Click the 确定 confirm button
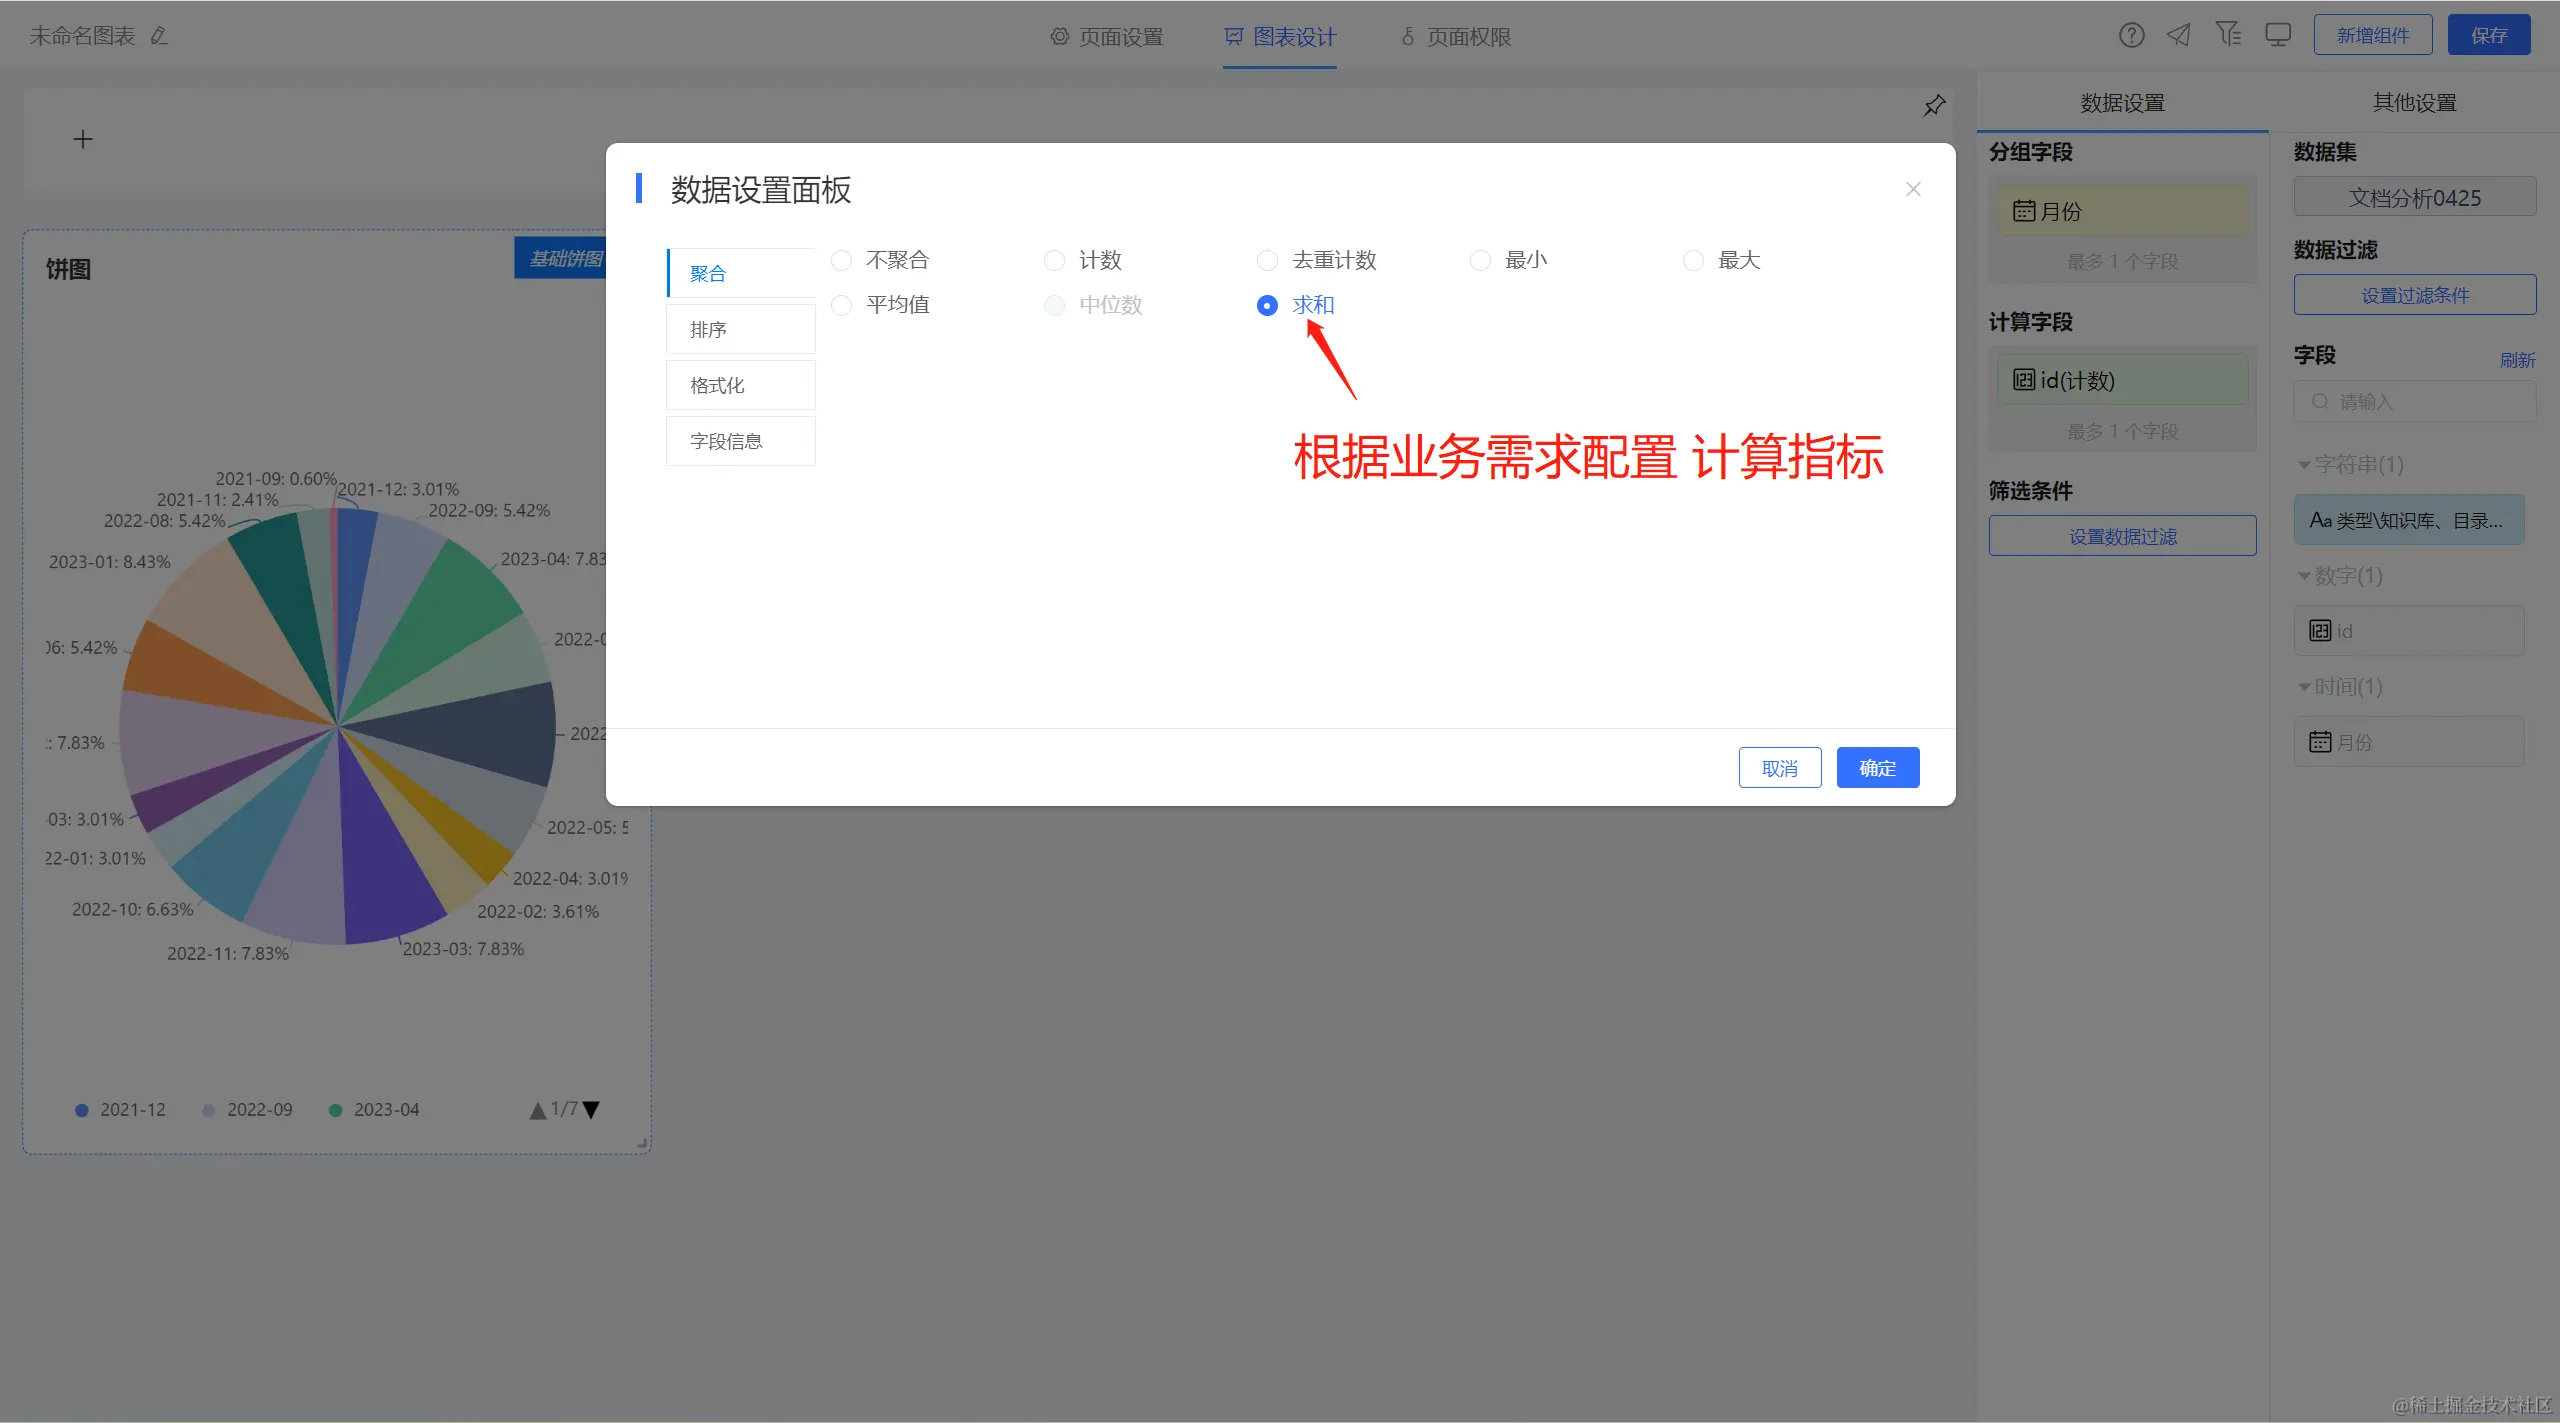 [1877, 768]
